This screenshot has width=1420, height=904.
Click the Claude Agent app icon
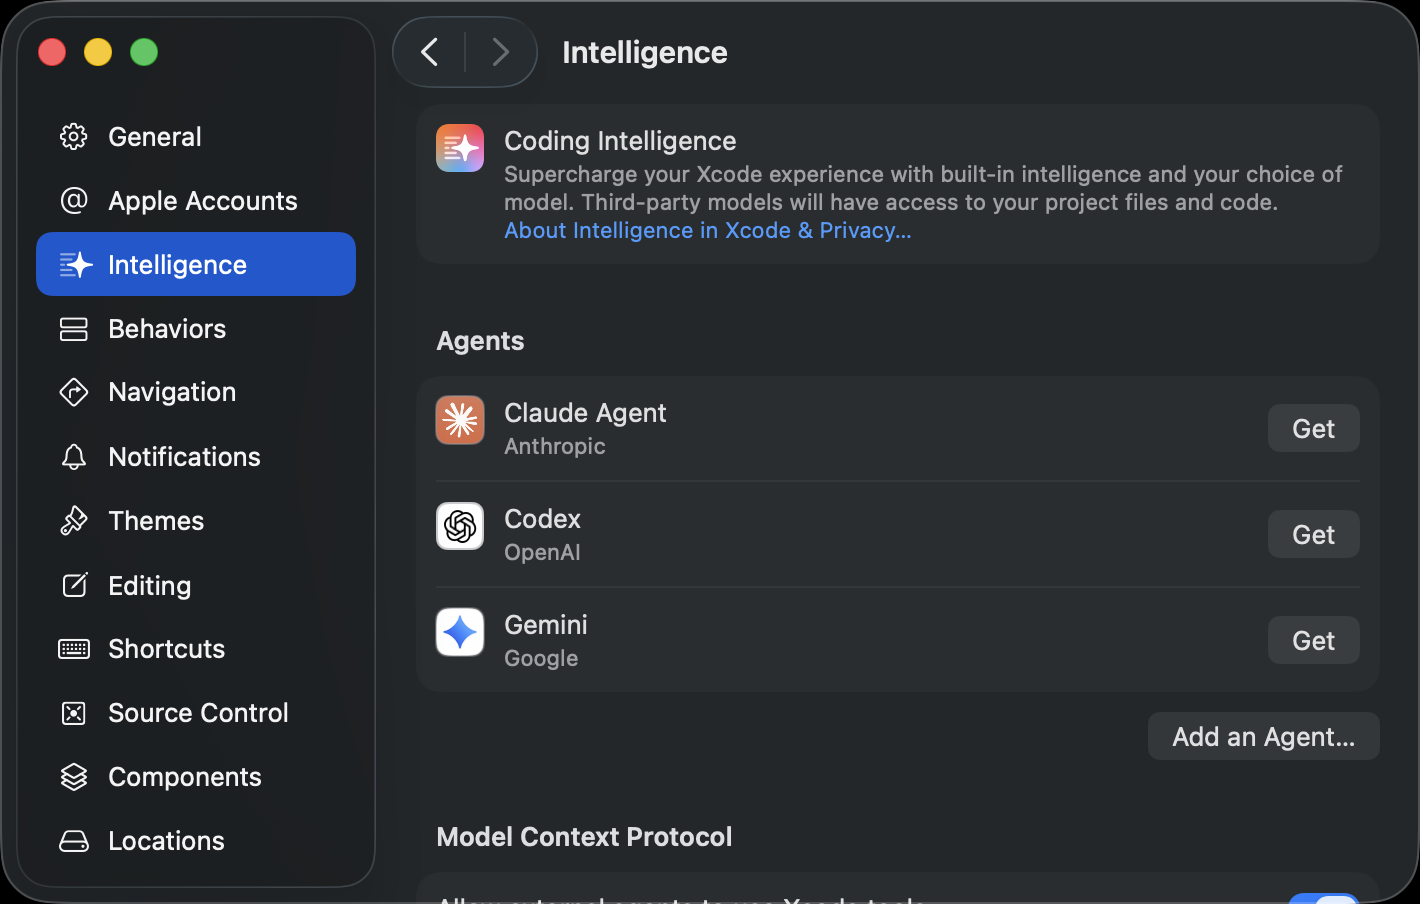(460, 420)
